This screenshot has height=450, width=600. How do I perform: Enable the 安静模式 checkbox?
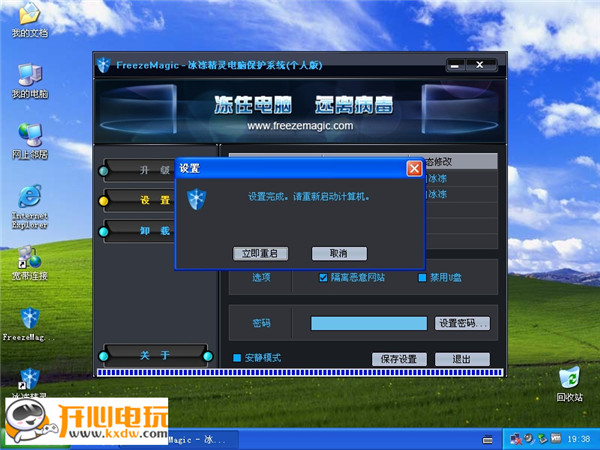237,357
